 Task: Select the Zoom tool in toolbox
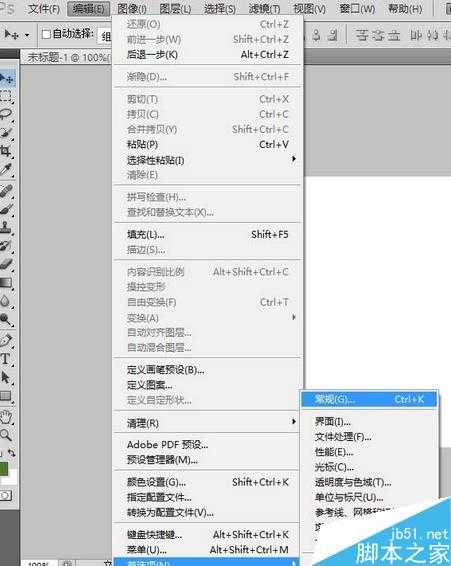[x=6, y=435]
